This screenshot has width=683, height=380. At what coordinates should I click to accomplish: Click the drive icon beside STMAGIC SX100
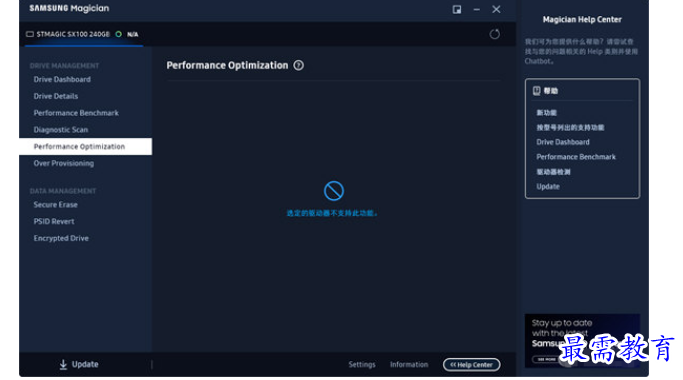coord(30,34)
